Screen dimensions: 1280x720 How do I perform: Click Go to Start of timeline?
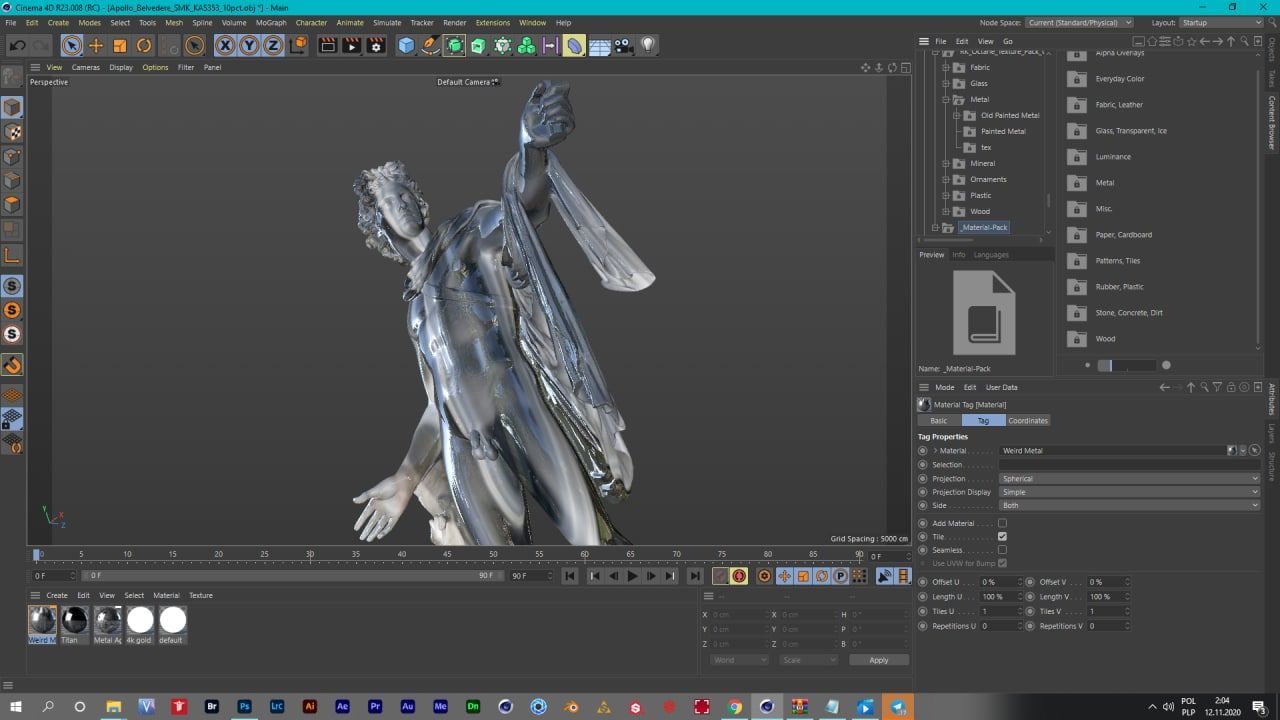[x=570, y=576]
